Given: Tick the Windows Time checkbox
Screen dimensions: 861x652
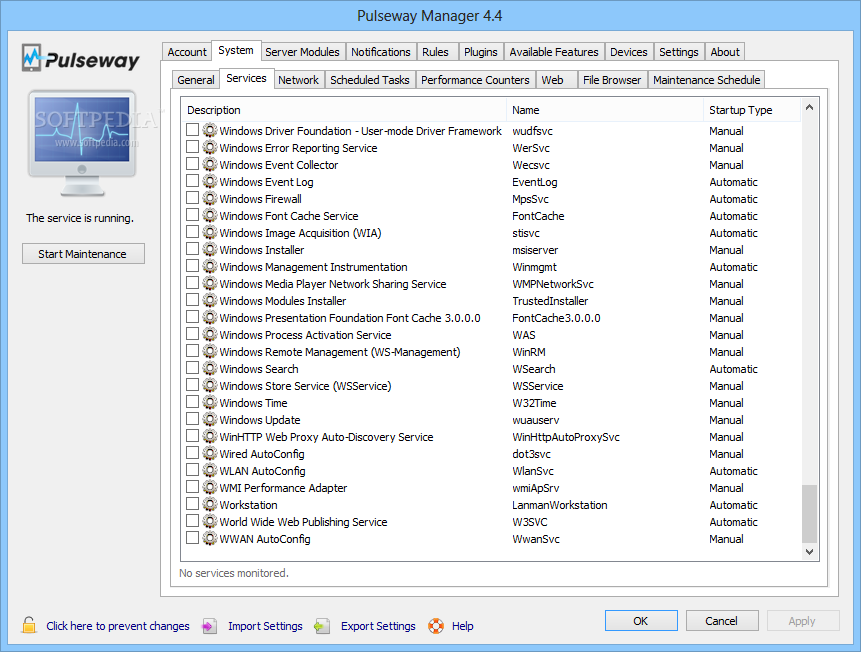Looking at the screenshot, I should 192,402.
